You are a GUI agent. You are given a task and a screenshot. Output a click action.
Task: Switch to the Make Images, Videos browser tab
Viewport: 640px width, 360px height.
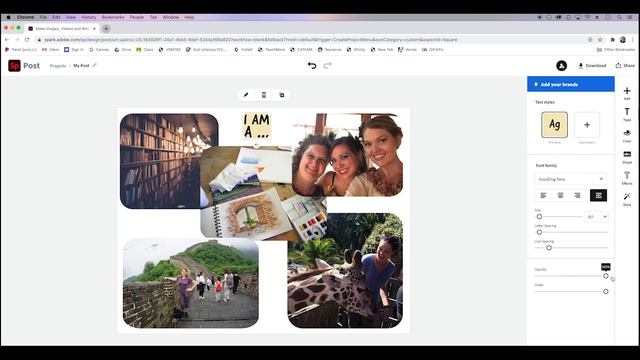[x=62, y=29]
